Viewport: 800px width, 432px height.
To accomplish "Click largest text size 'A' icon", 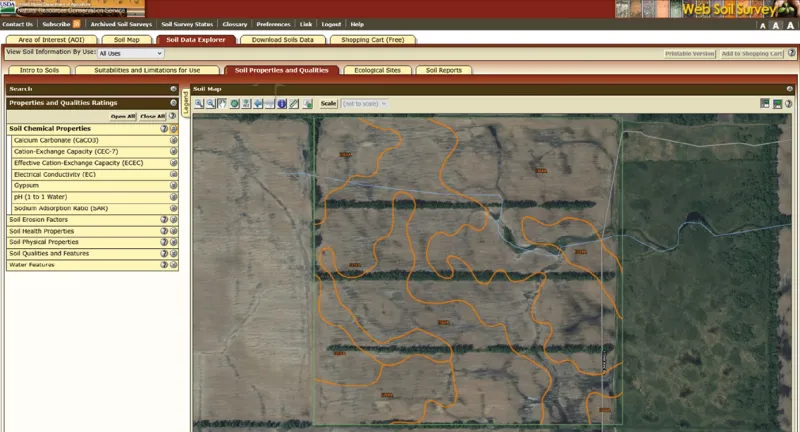I will (789, 24).
